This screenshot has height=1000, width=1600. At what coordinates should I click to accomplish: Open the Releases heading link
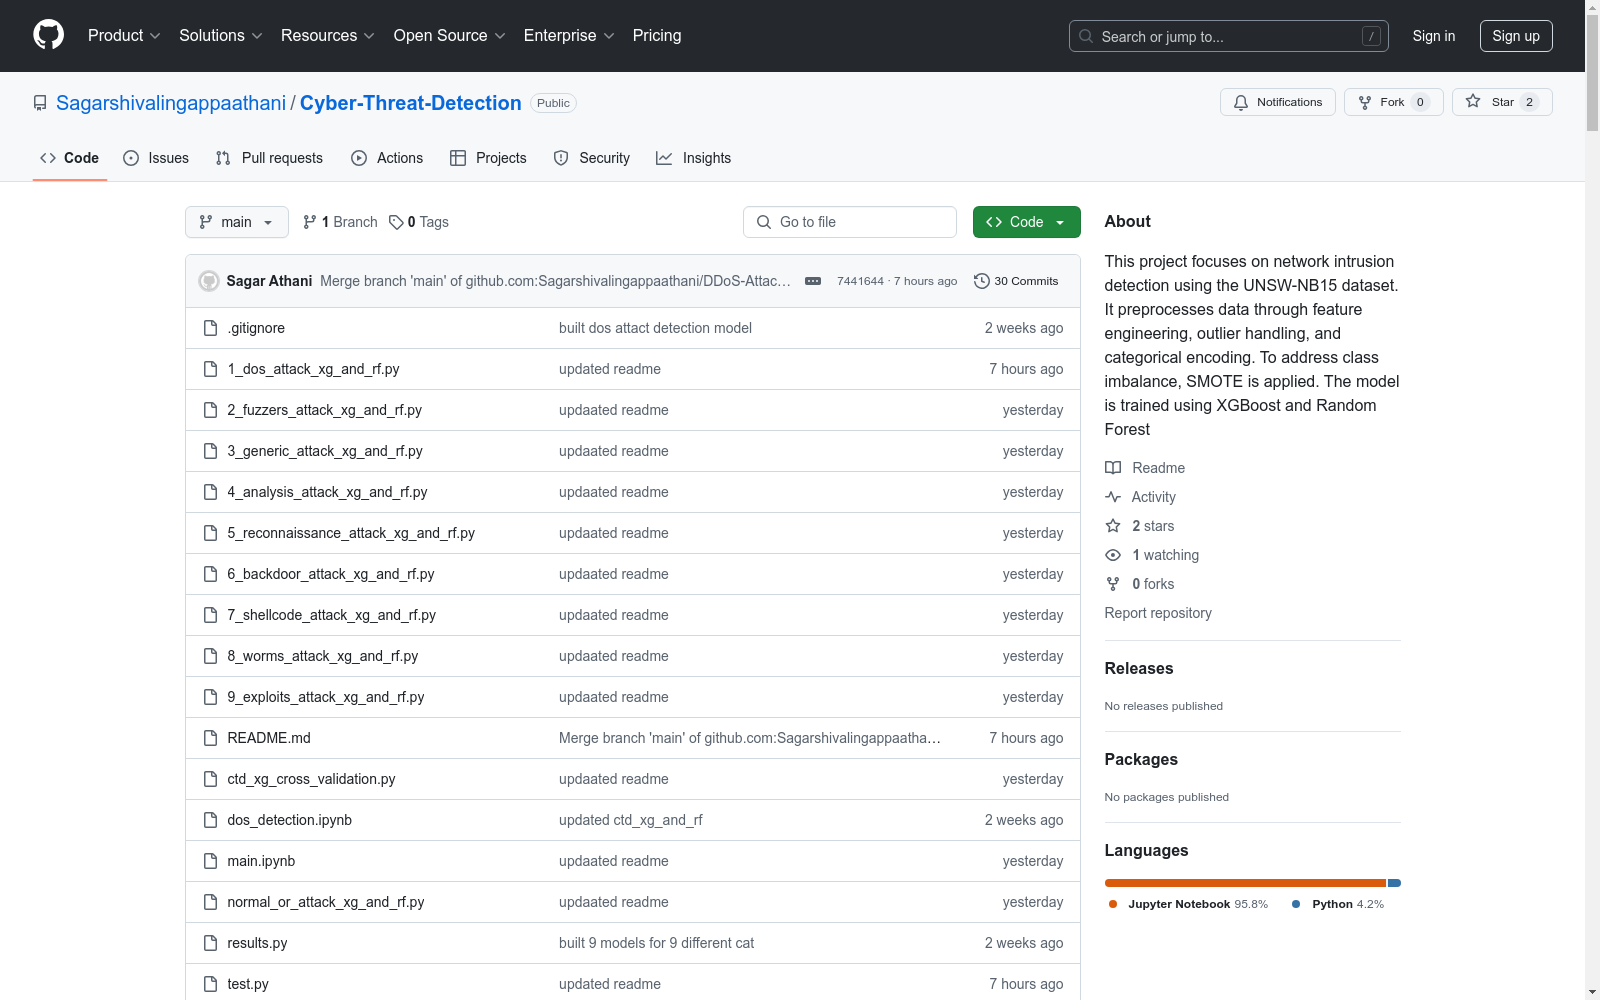point(1139,668)
